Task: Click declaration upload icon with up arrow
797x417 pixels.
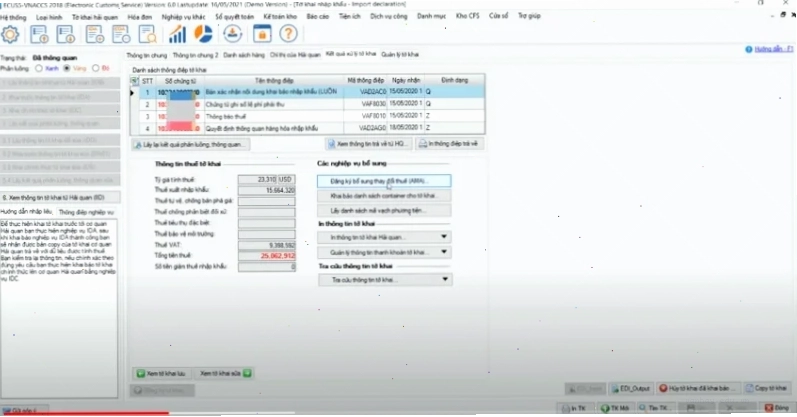Action: [x=39, y=34]
